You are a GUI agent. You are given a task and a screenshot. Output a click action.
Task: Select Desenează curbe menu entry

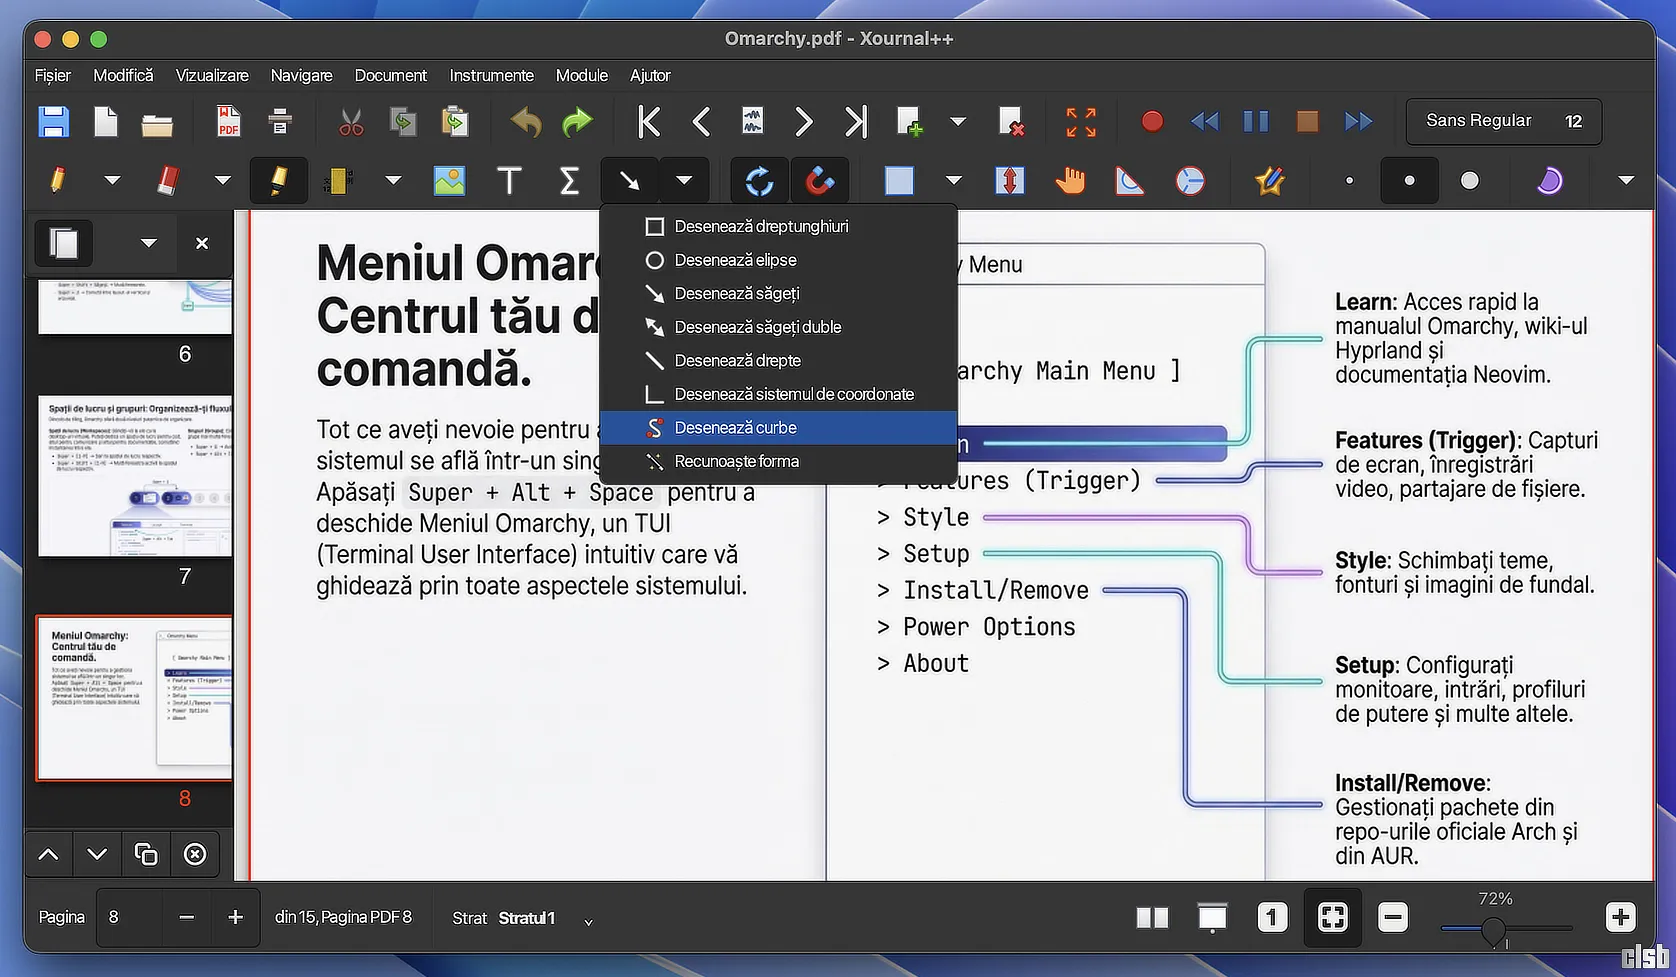click(735, 428)
